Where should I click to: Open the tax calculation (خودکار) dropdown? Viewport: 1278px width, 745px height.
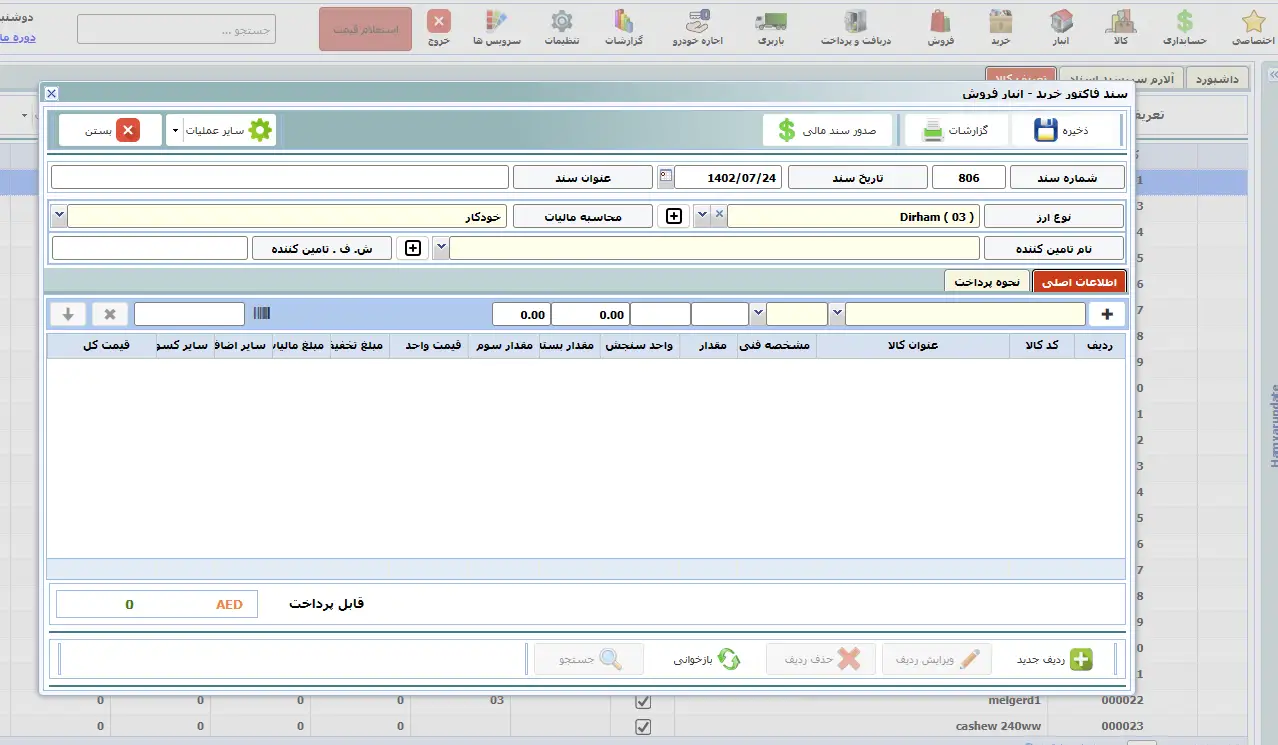(59, 216)
